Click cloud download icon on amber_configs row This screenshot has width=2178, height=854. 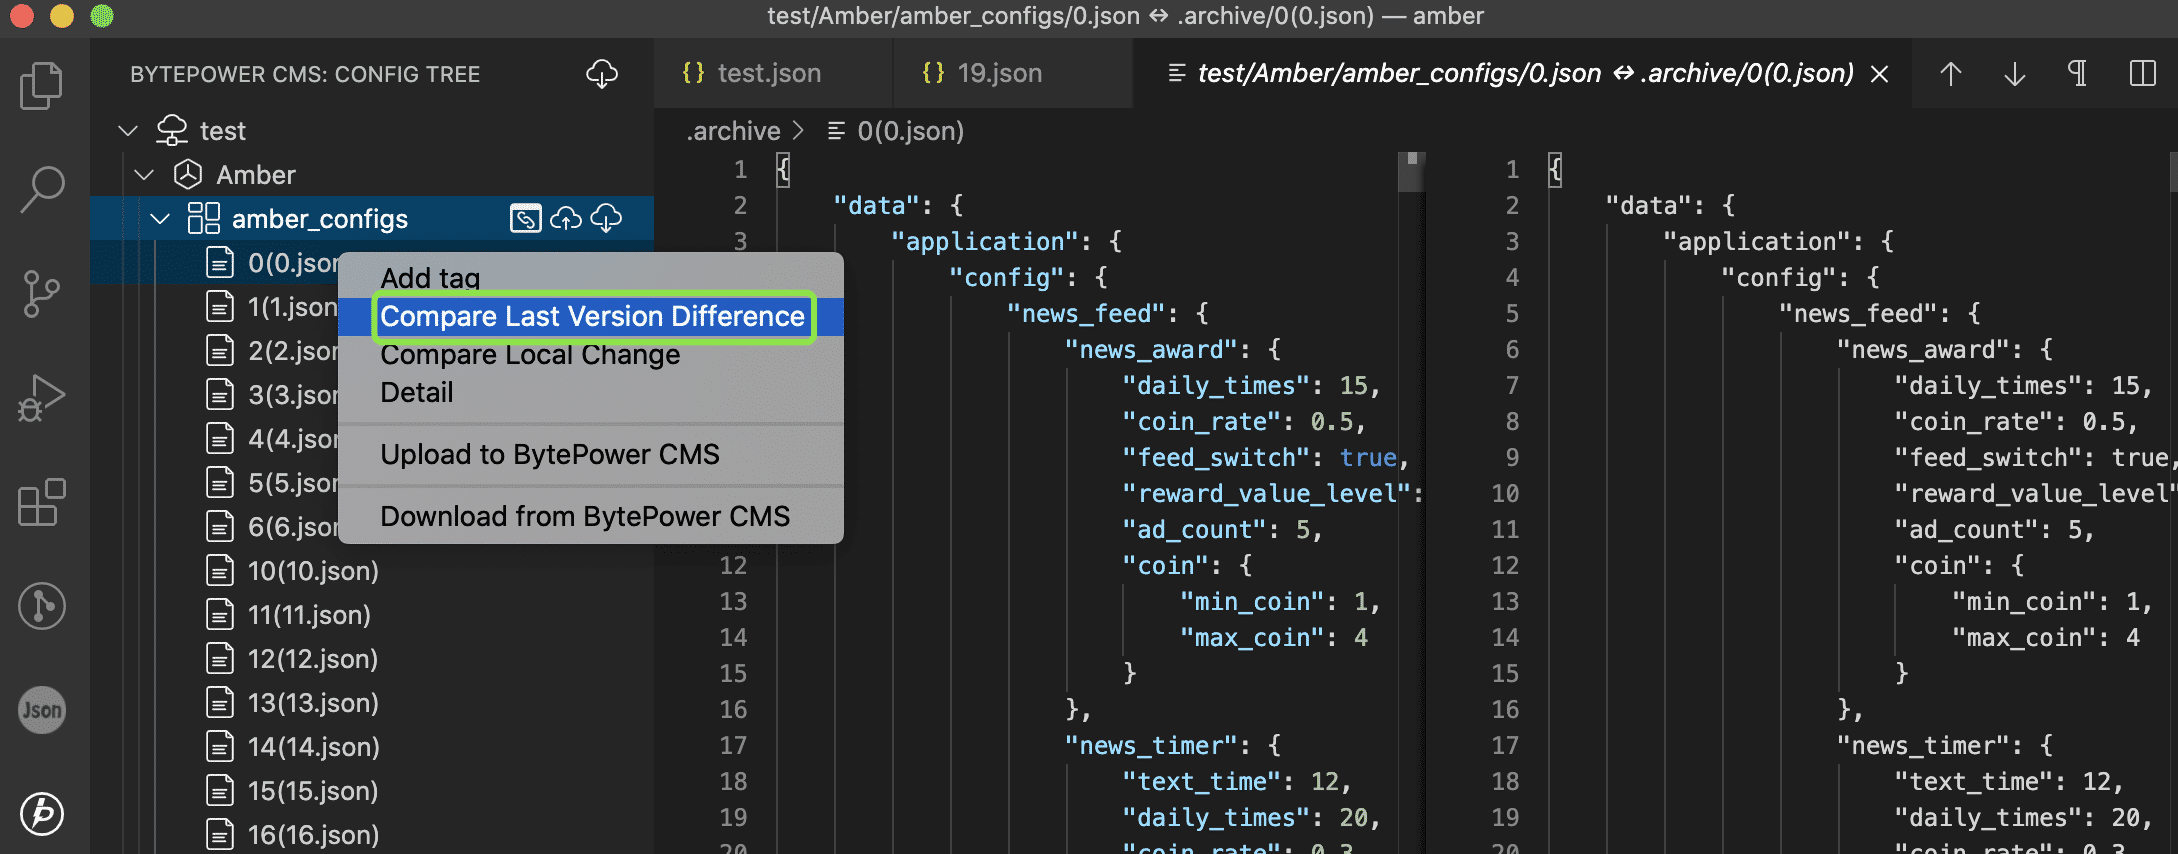tap(606, 218)
